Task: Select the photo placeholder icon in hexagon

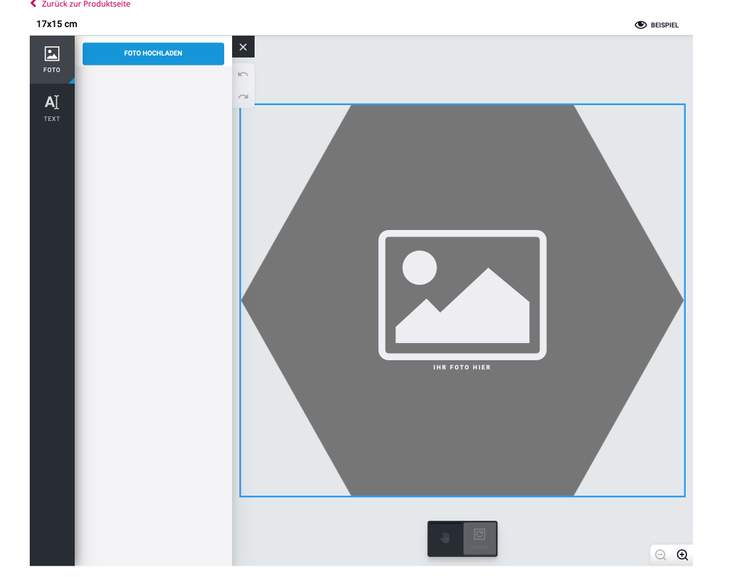Action: pyautogui.click(x=462, y=295)
